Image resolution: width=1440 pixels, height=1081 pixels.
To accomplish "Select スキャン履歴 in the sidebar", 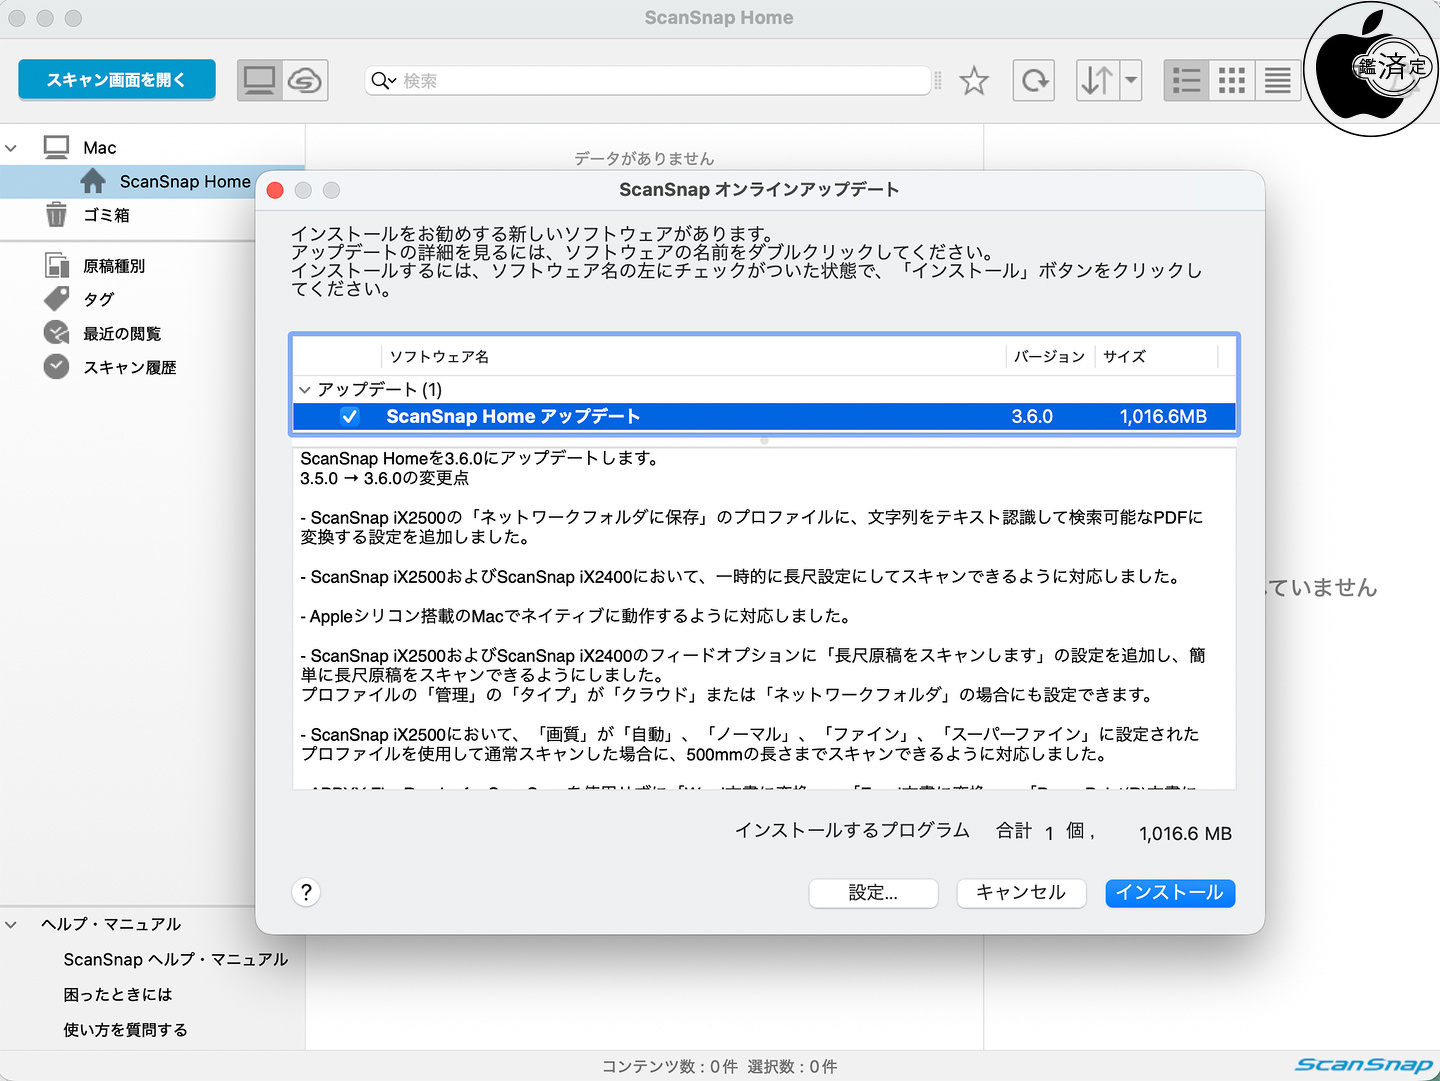I will [129, 368].
